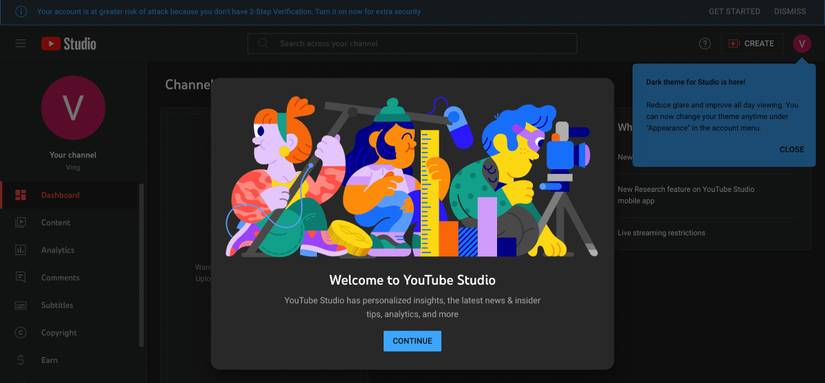
Task: Click the search across your channel field
Action: click(412, 44)
